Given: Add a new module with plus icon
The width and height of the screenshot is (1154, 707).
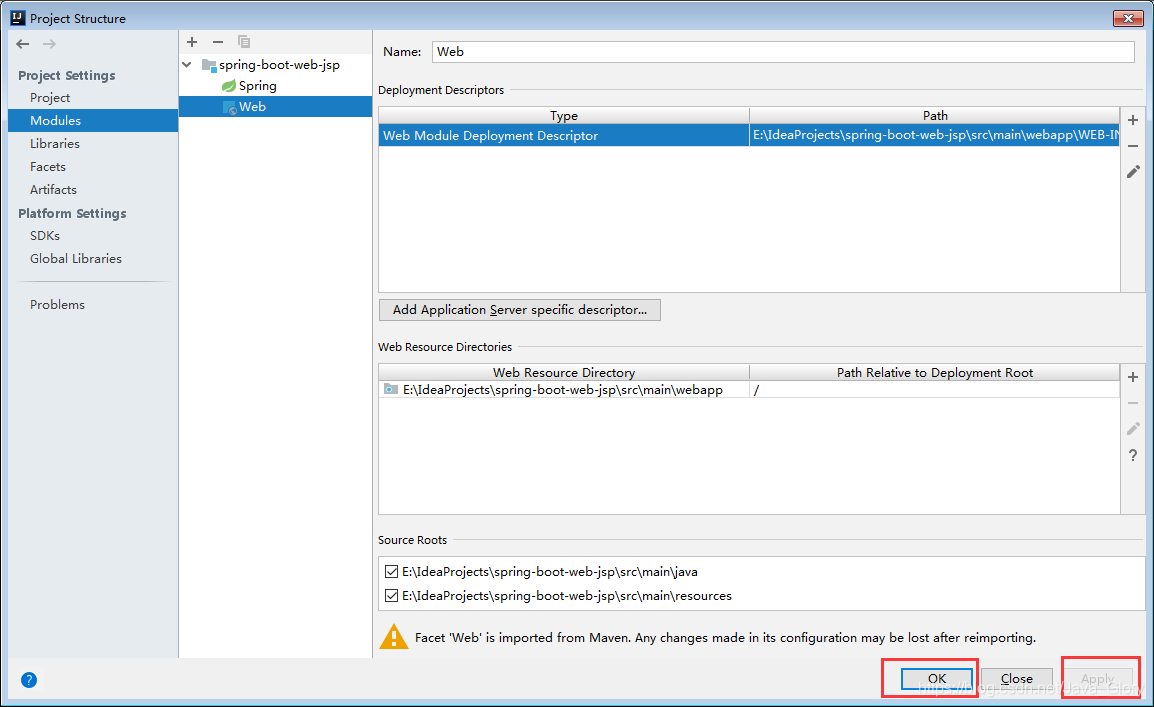Looking at the screenshot, I should pos(192,42).
